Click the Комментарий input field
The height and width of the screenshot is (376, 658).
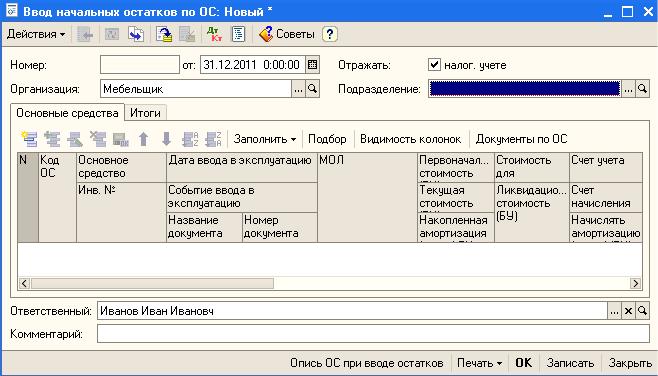(373, 334)
